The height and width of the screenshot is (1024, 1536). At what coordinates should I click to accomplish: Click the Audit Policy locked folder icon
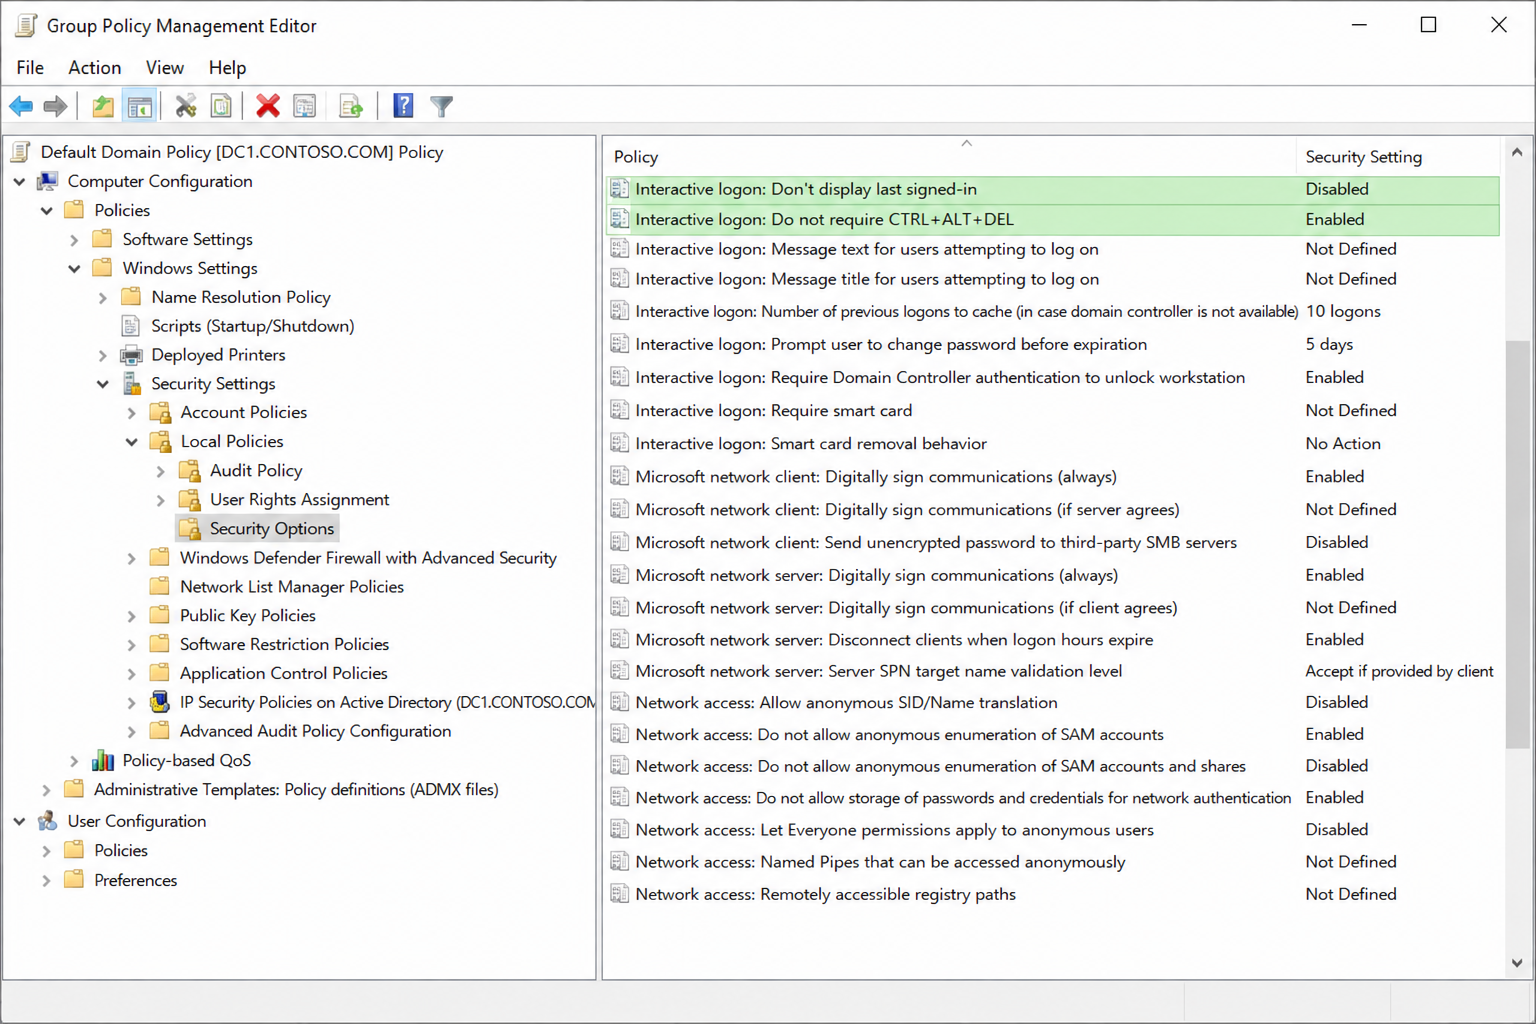tap(189, 470)
